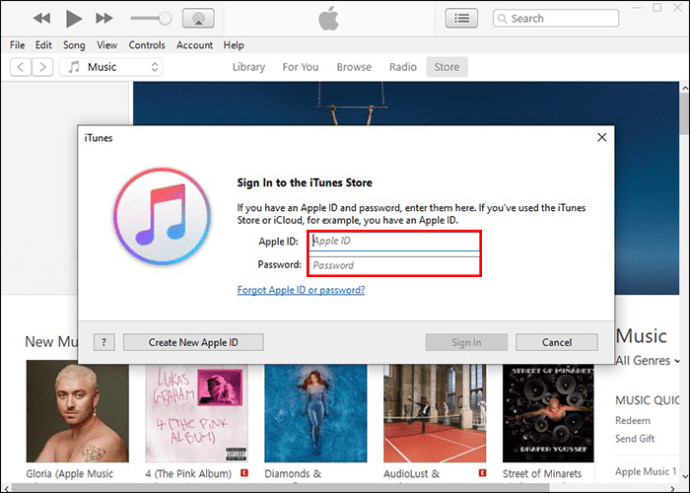Click the Gloria (Apple Music title text
690x493 pixels.
tap(70, 474)
